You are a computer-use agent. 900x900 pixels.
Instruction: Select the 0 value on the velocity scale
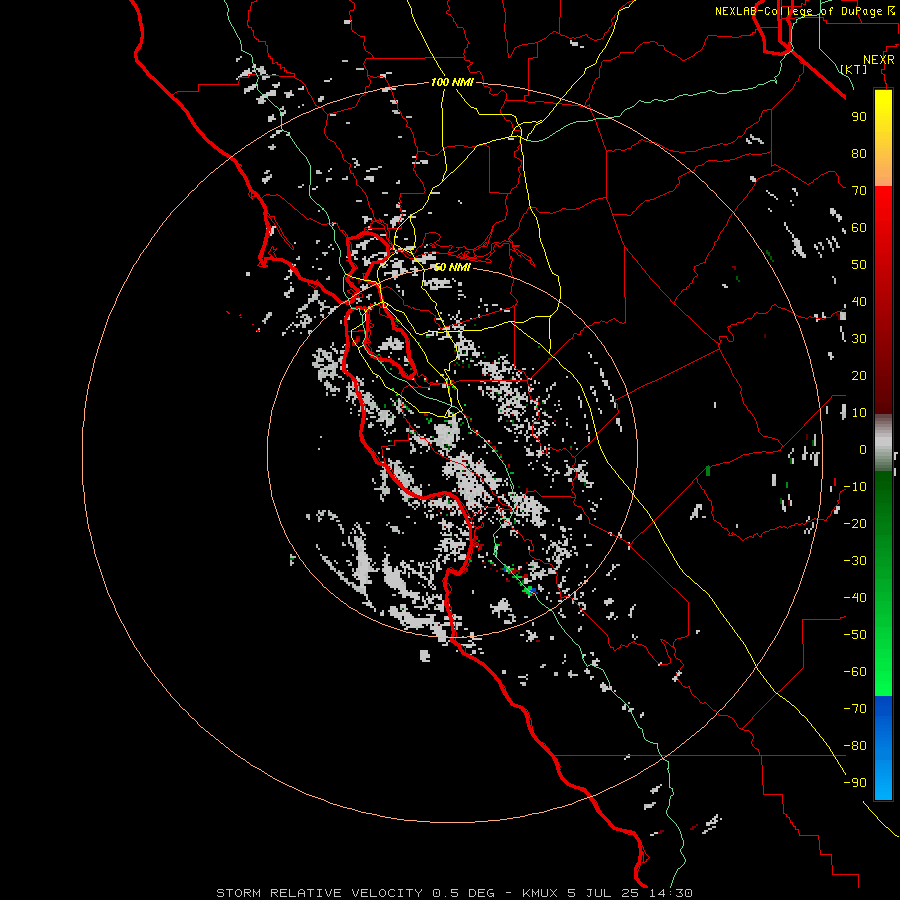tap(863, 449)
